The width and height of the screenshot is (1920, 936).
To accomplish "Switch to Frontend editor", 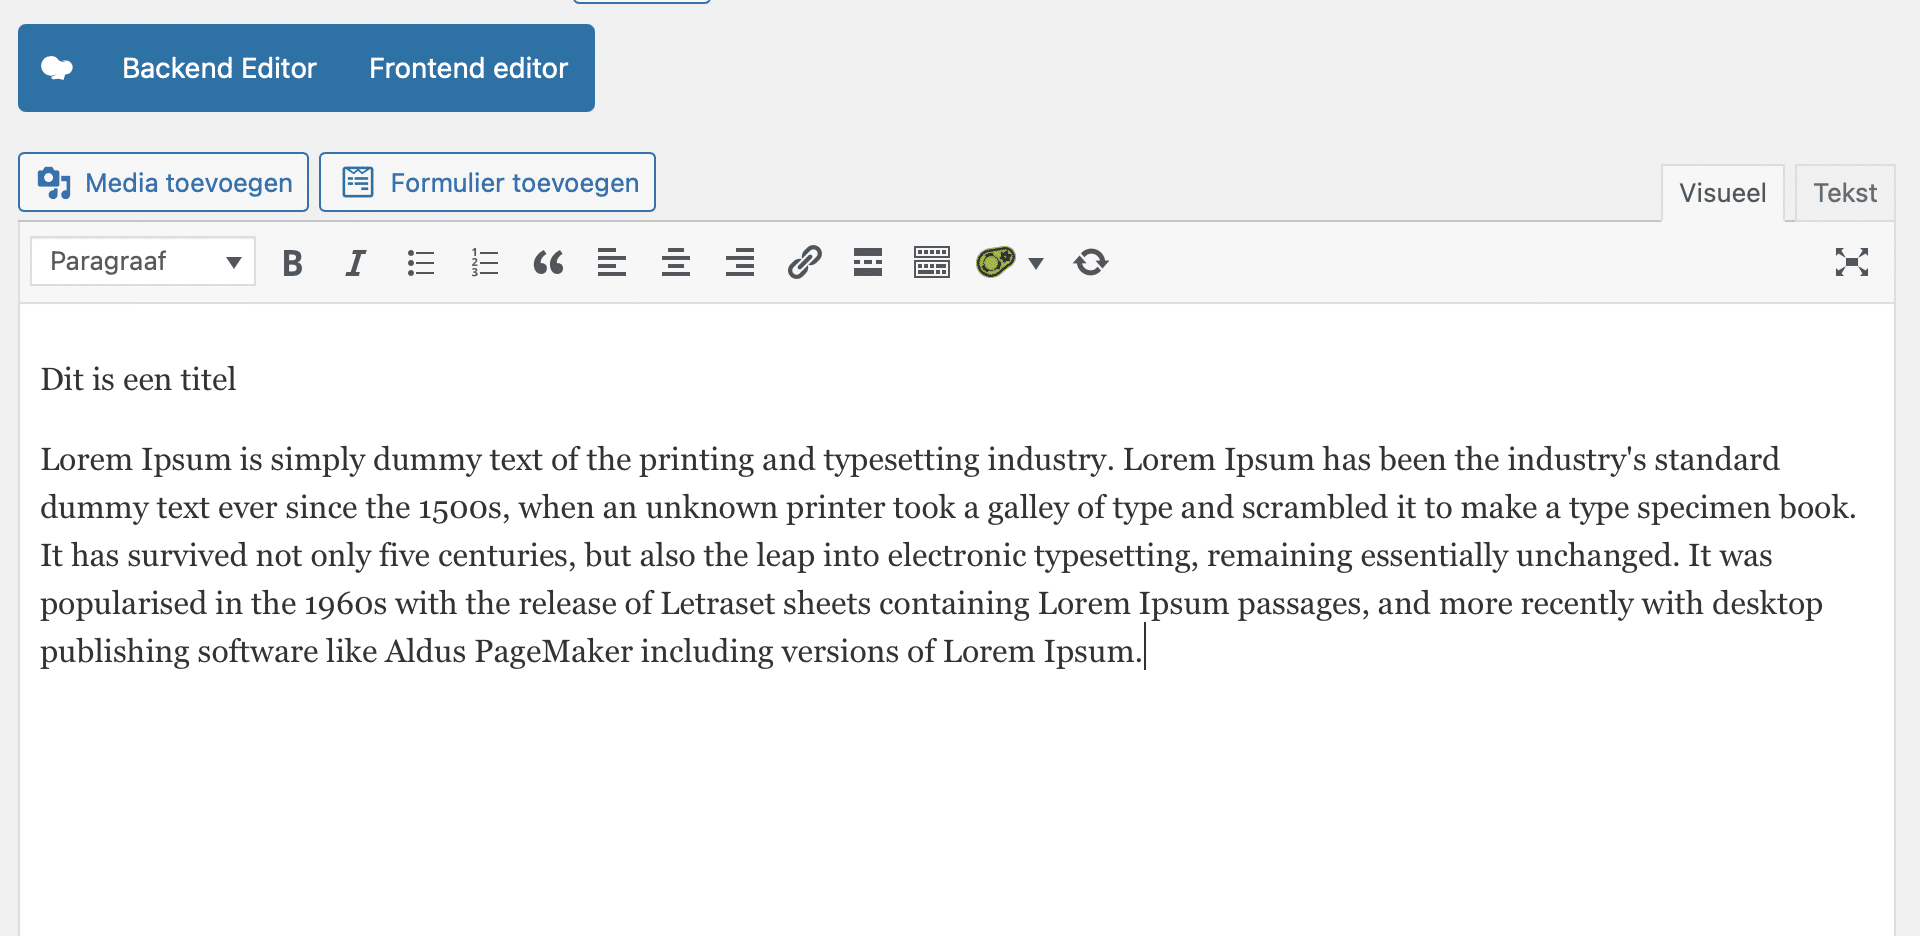I will pos(468,68).
